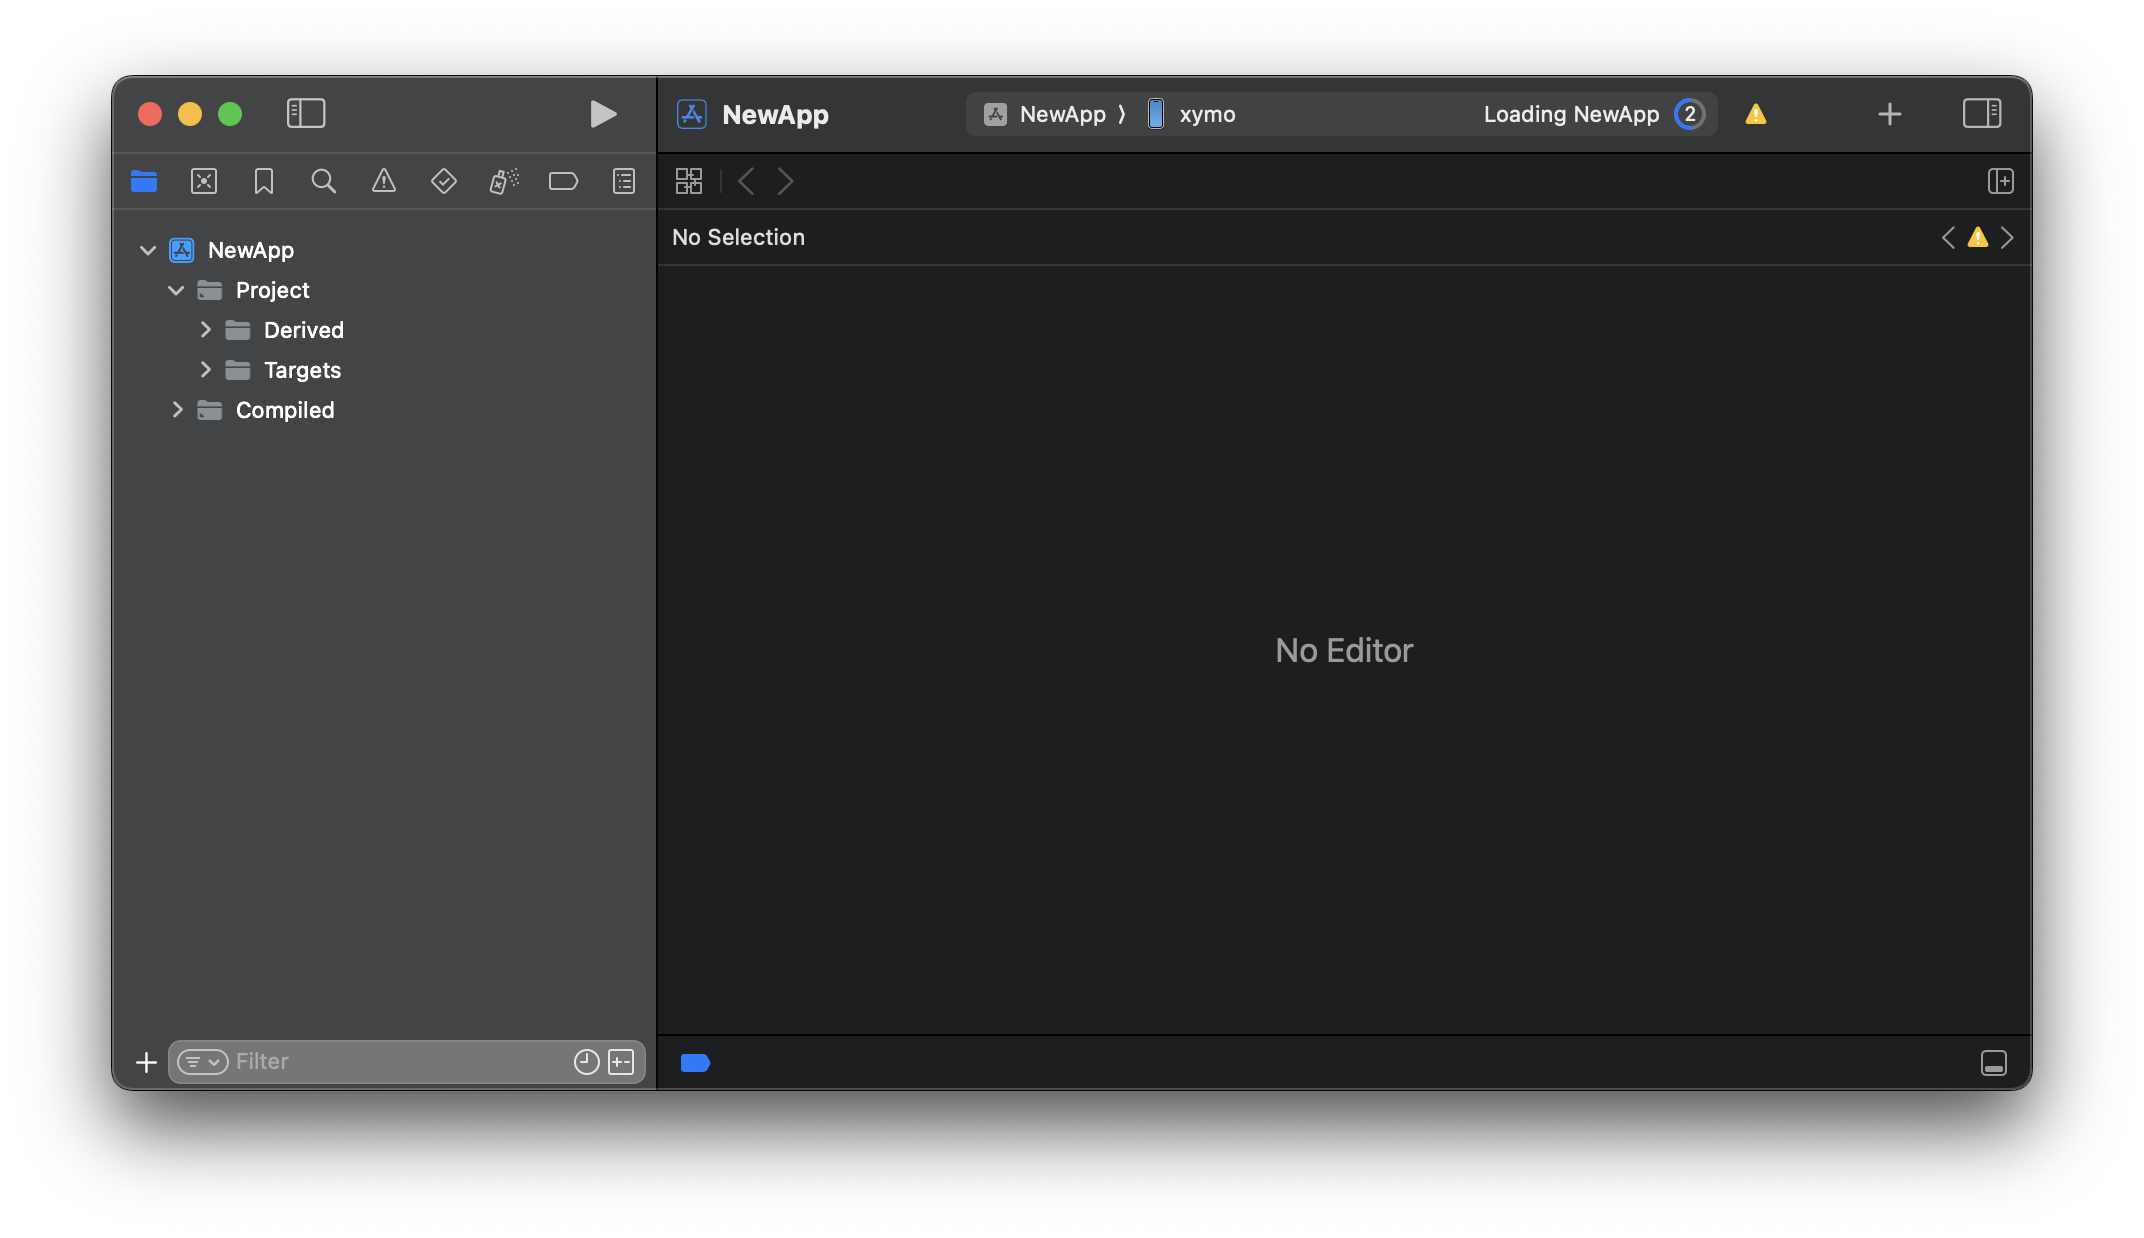Expand the Targets folder
2144x1238 pixels.
205,370
